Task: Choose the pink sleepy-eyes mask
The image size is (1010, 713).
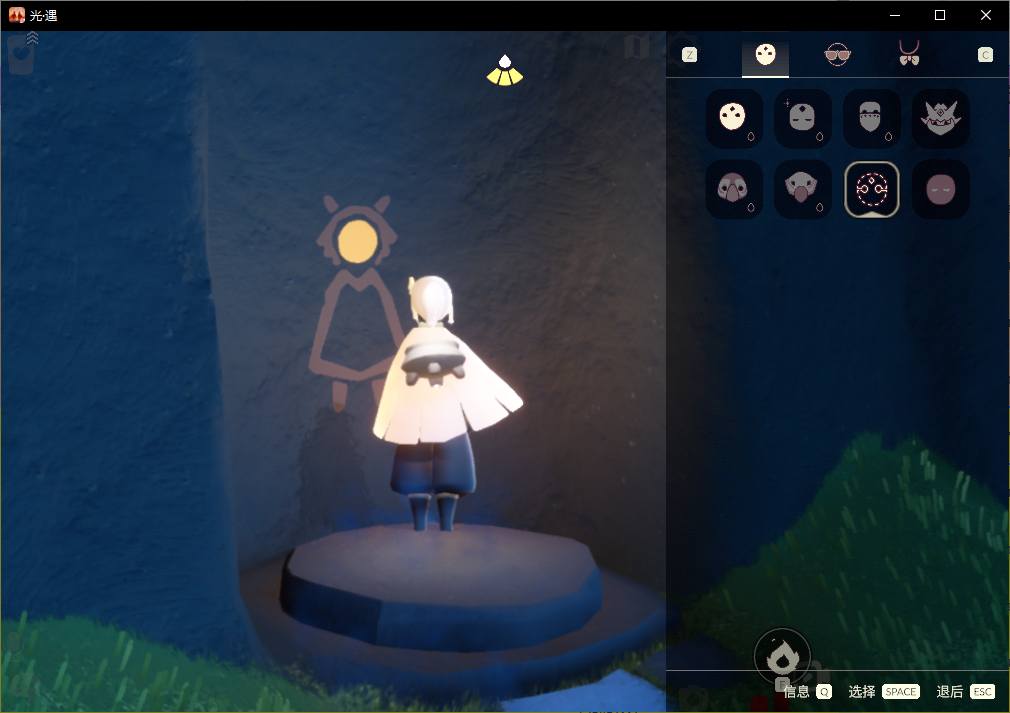Action: click(940, 189)
